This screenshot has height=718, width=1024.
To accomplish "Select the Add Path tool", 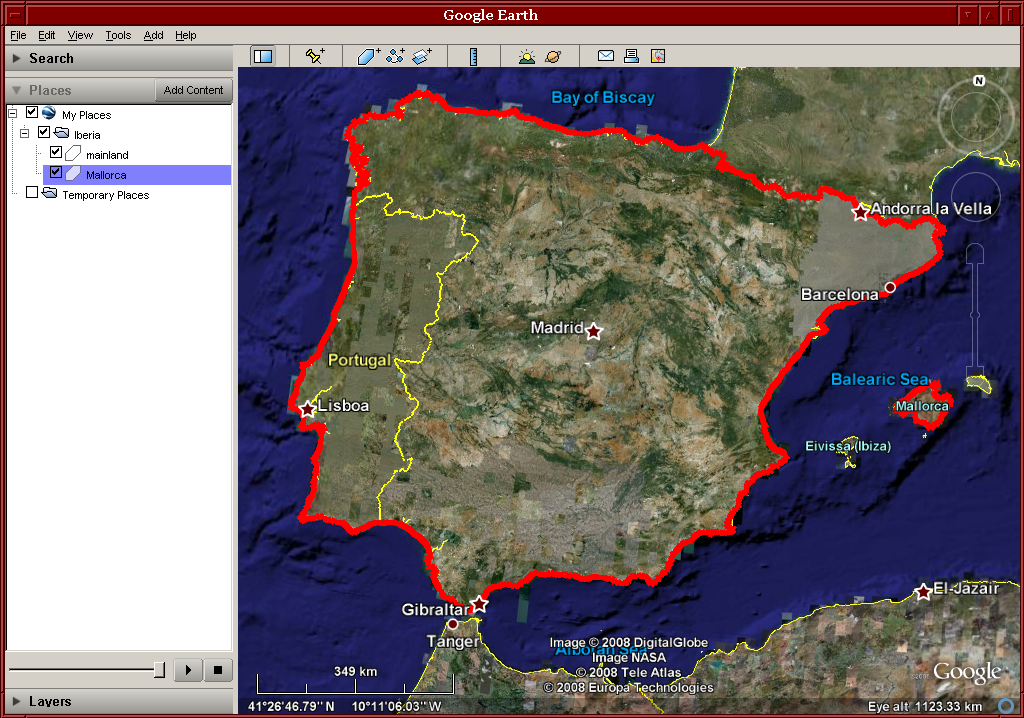I will pos(395,56).
